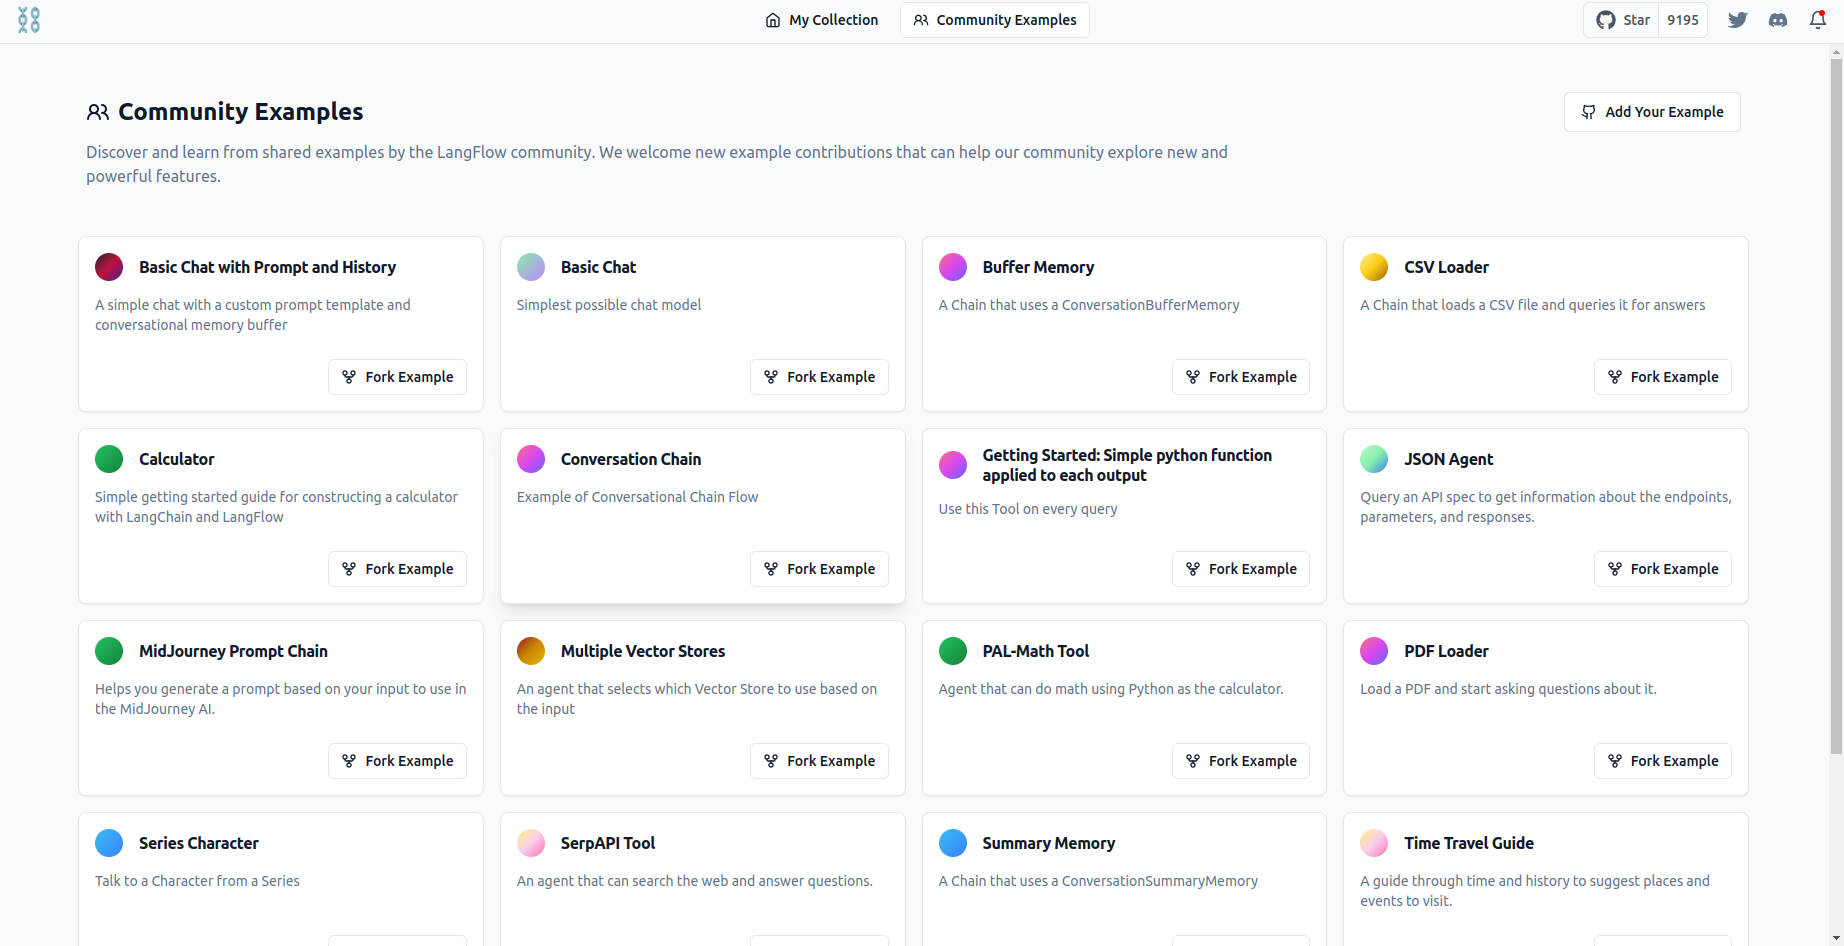Open the Multiple Vector Stores card title
Screen dimensions: 1844x946
click(x=643, y=651)
